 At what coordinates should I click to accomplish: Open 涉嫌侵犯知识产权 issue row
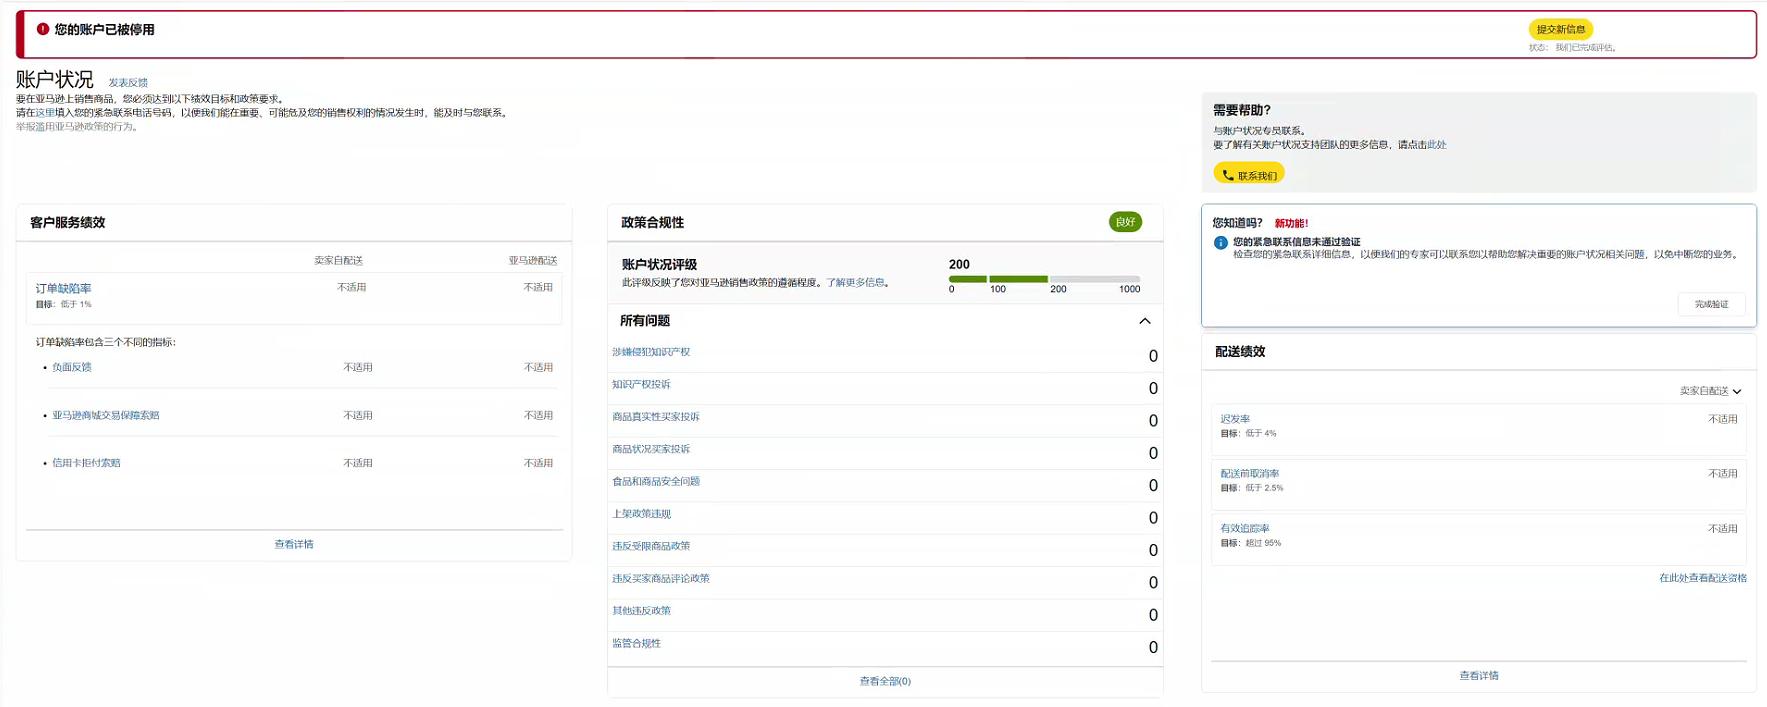[651, 352]
